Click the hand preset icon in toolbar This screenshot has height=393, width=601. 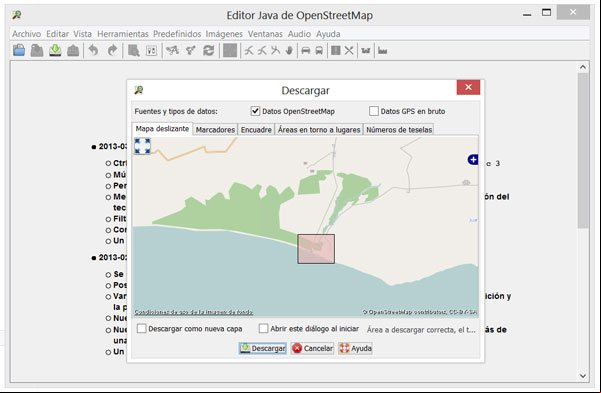289,50
